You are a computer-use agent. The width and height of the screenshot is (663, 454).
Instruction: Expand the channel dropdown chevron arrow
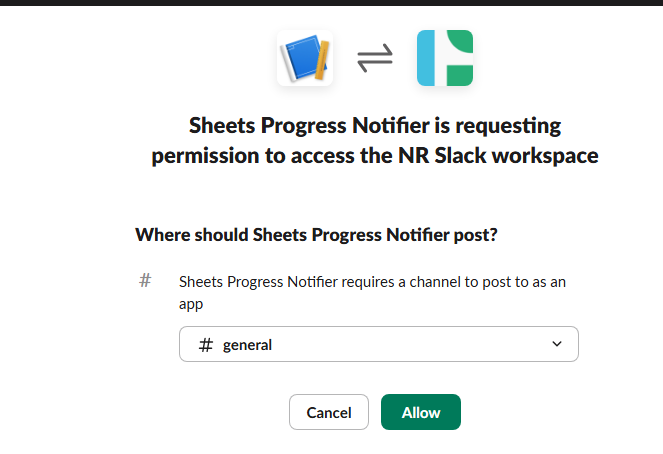click(557, 344)
